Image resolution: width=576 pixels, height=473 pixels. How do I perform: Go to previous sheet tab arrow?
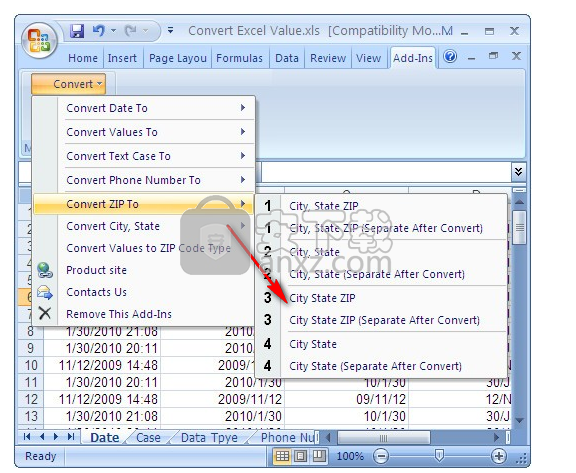(x=42, y=436)
